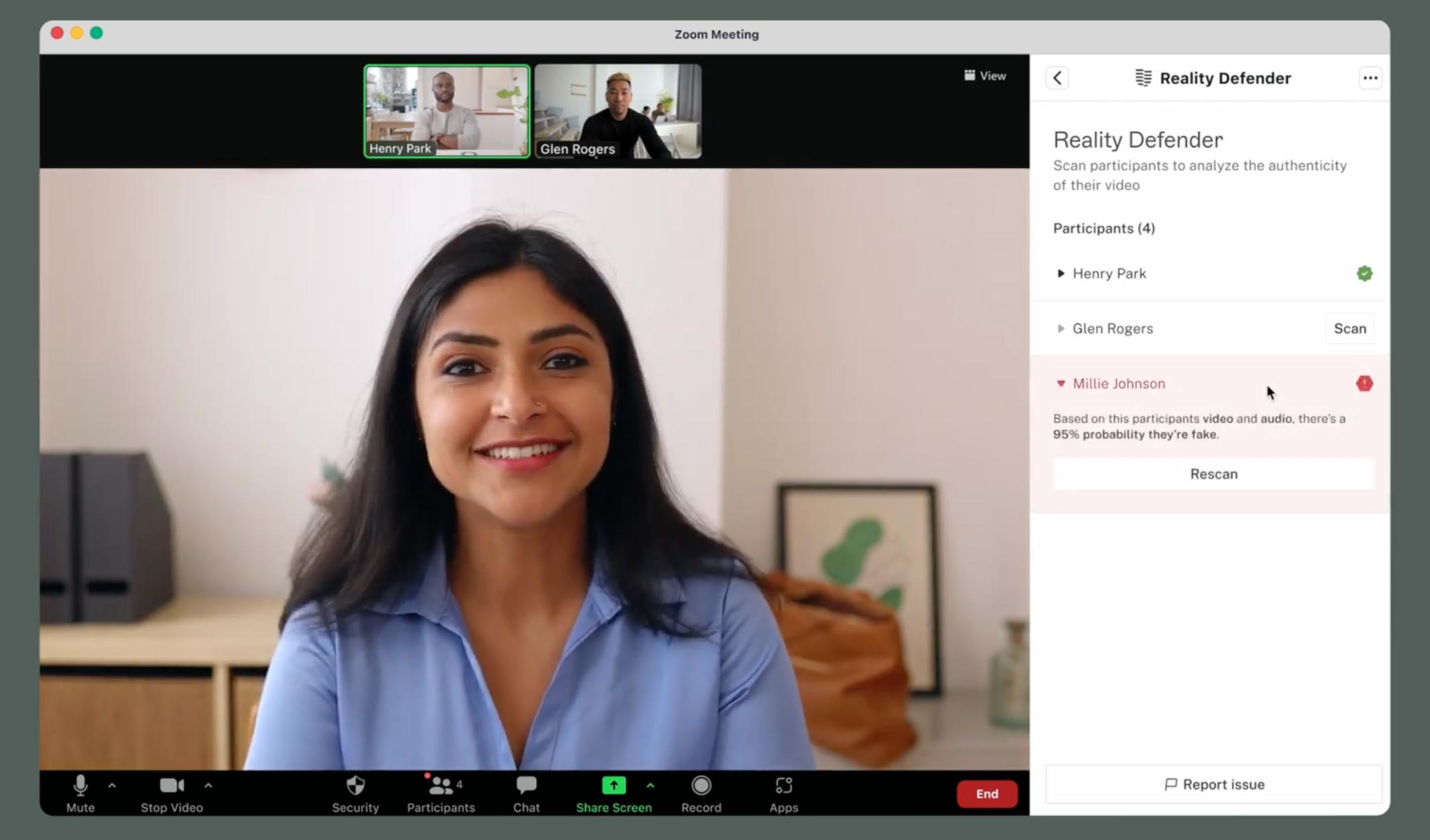Select Henry Park video thumbnail
The image size is (1430, 840).
(447, 112)
